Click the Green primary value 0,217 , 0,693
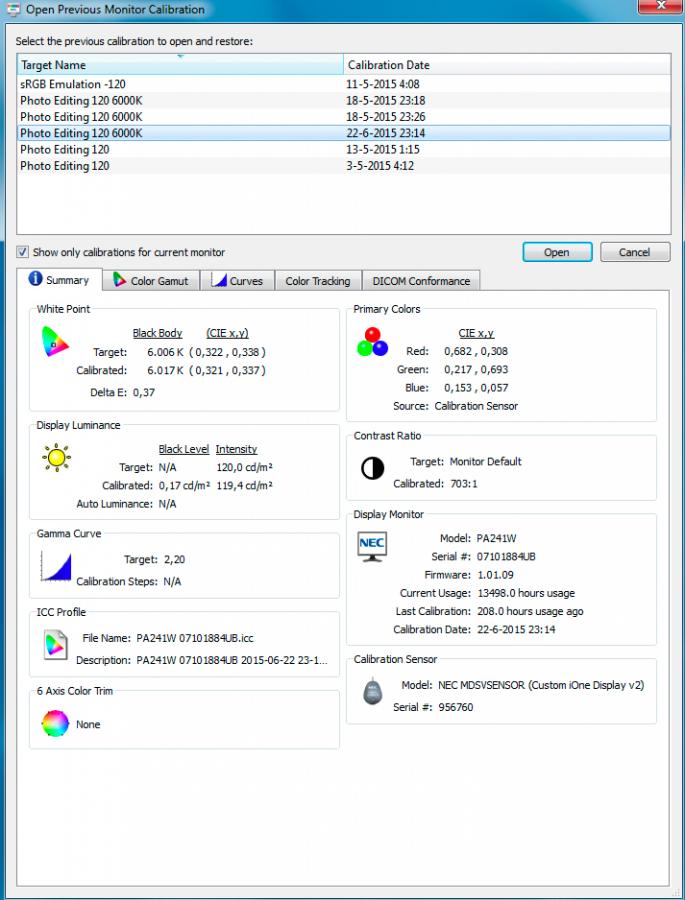 tap(476, 370)
